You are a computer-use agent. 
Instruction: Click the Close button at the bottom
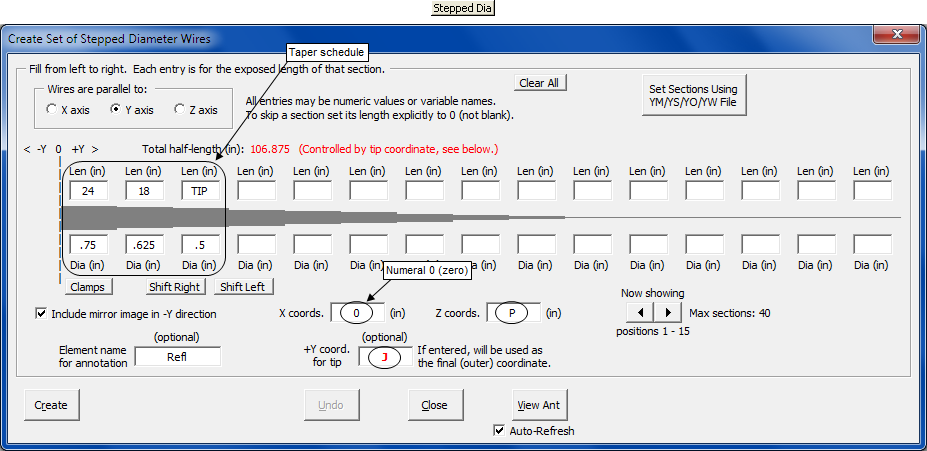click(x=434, y=405)
